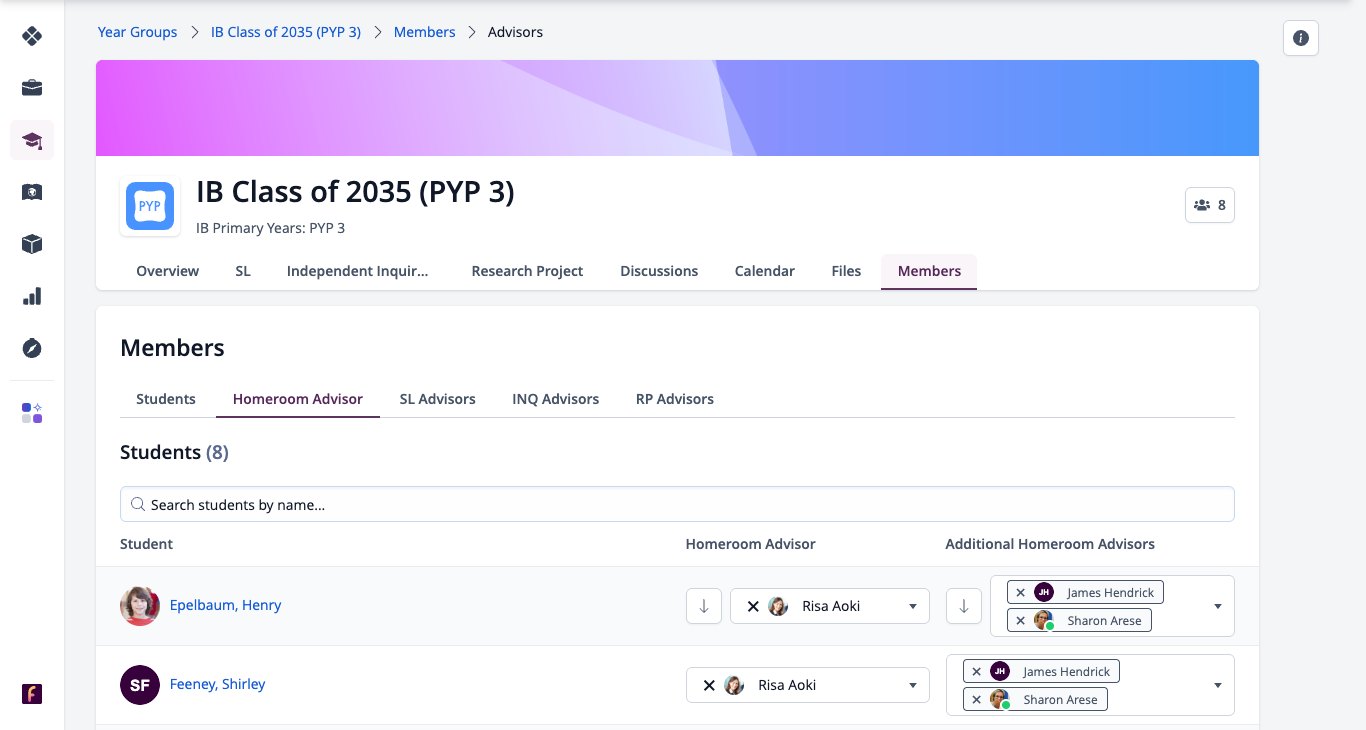The height and width of the screenshot is (730, 1366).
Task: Remove Risa Aoki from Epelbaum, Henry
Action: [x=753, y=606]
